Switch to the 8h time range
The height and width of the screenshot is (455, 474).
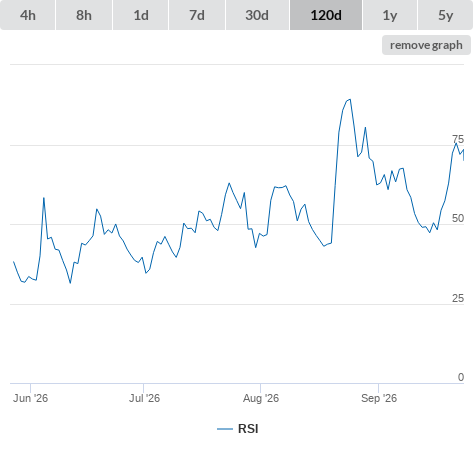click(84, 15)
